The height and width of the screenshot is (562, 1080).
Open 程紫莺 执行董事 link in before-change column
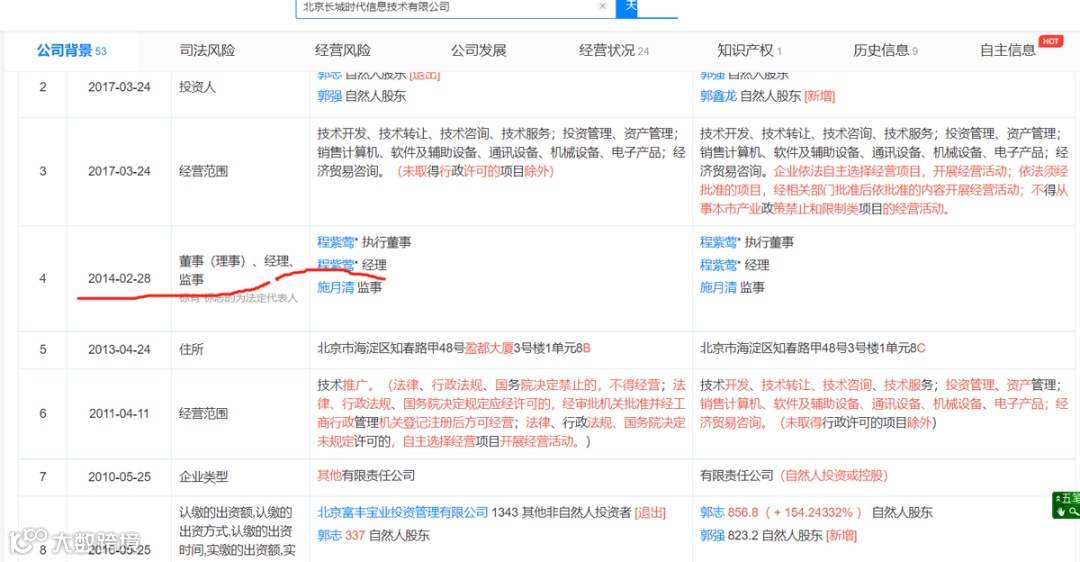[335, 242]
